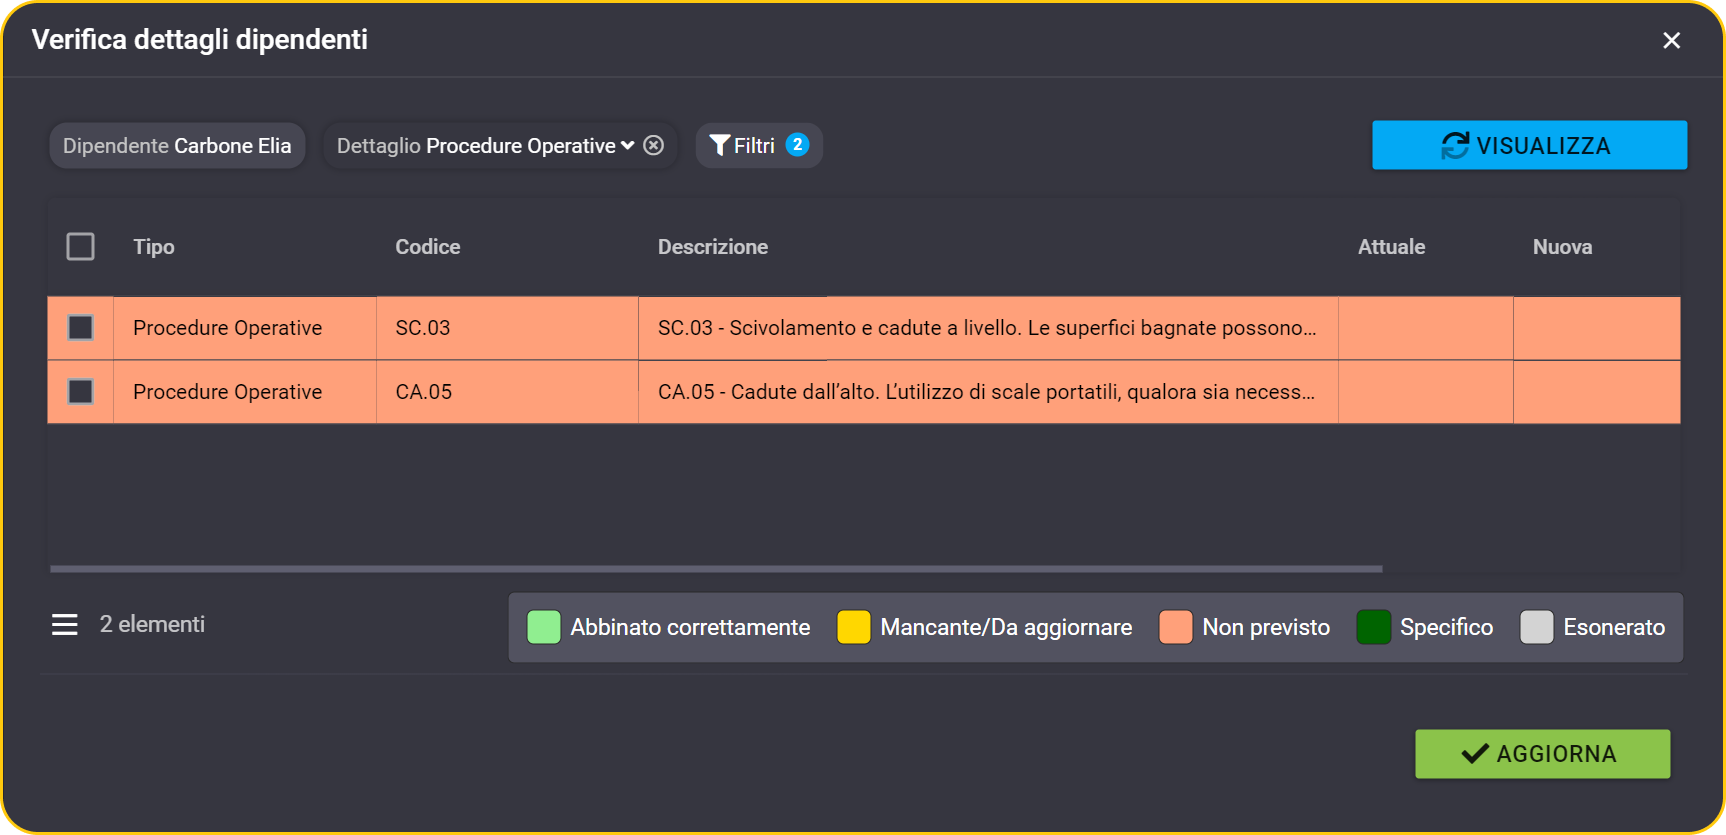Close the Verifica dettagli dipendenti dialog
This screenshot has width=1726, height=835.
1671,40
